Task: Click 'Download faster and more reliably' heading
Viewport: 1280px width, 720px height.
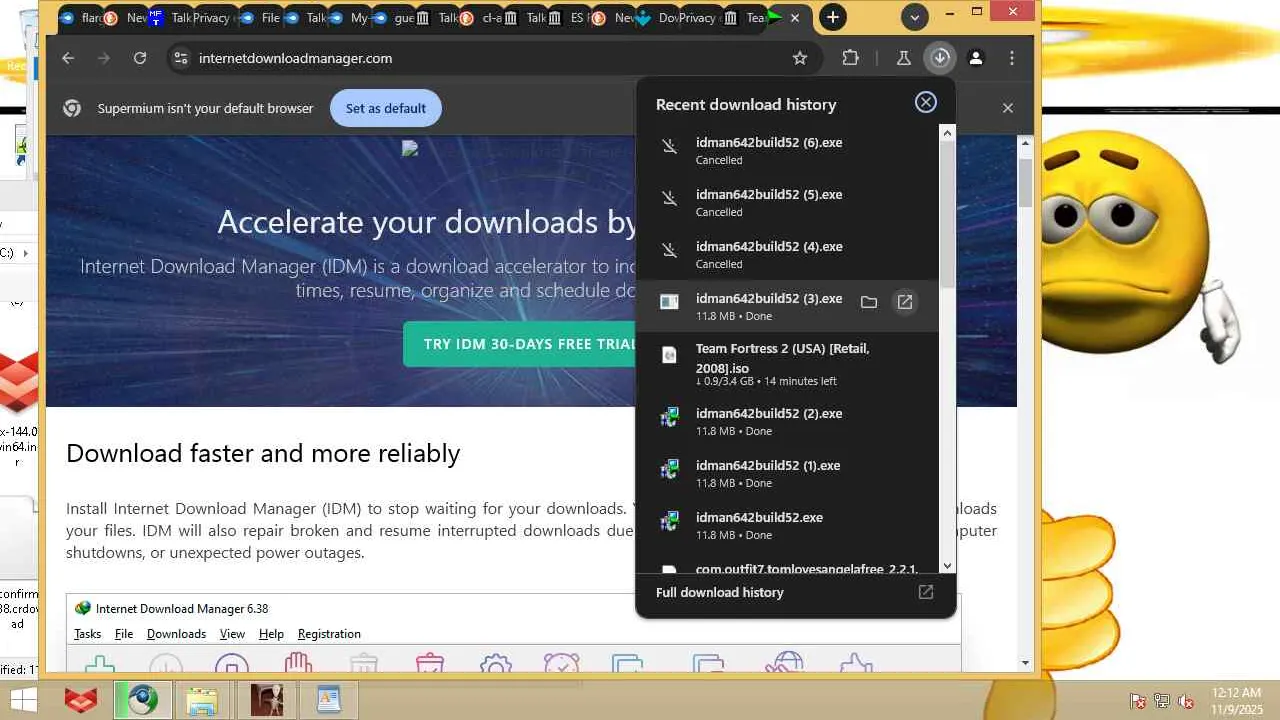Action: point(263,453)
